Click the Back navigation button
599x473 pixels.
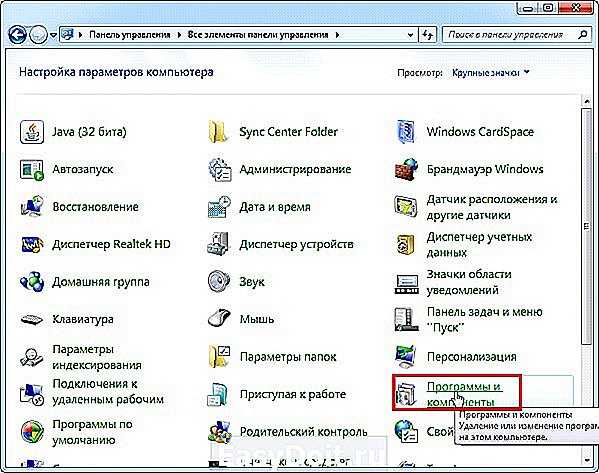click(x=17, y=35)
